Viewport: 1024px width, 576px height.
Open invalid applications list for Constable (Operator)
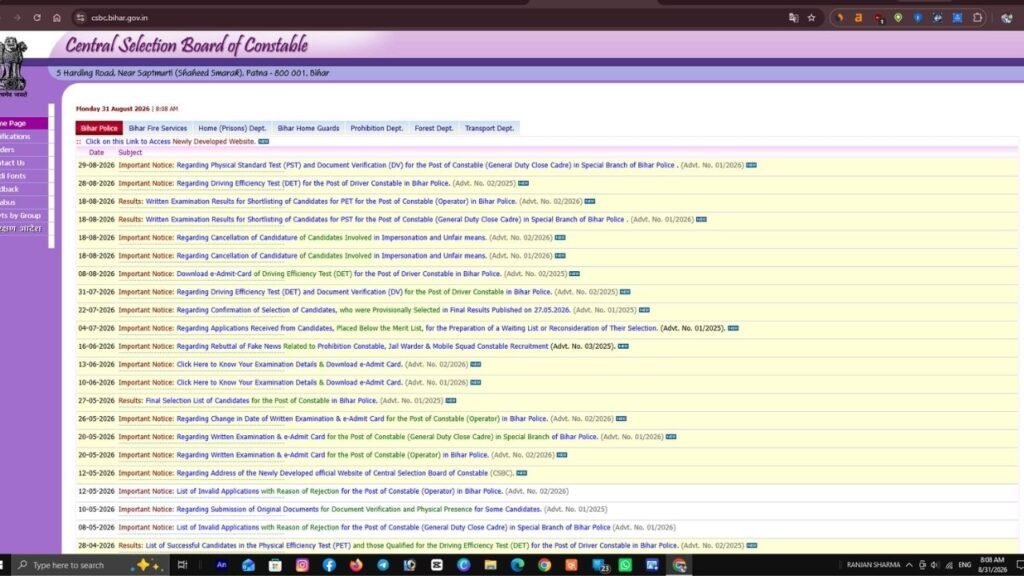click(340, 491)
